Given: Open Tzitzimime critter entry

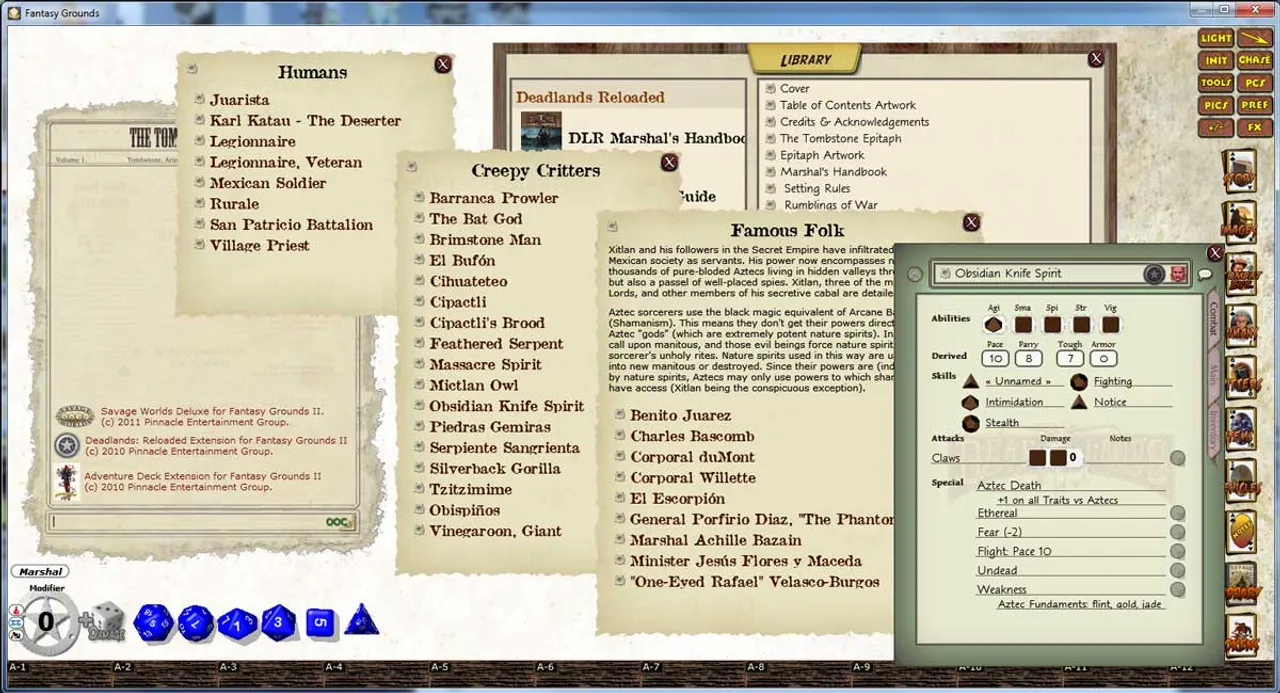Looking at the screenshot, I should click(x=470, y=490).
